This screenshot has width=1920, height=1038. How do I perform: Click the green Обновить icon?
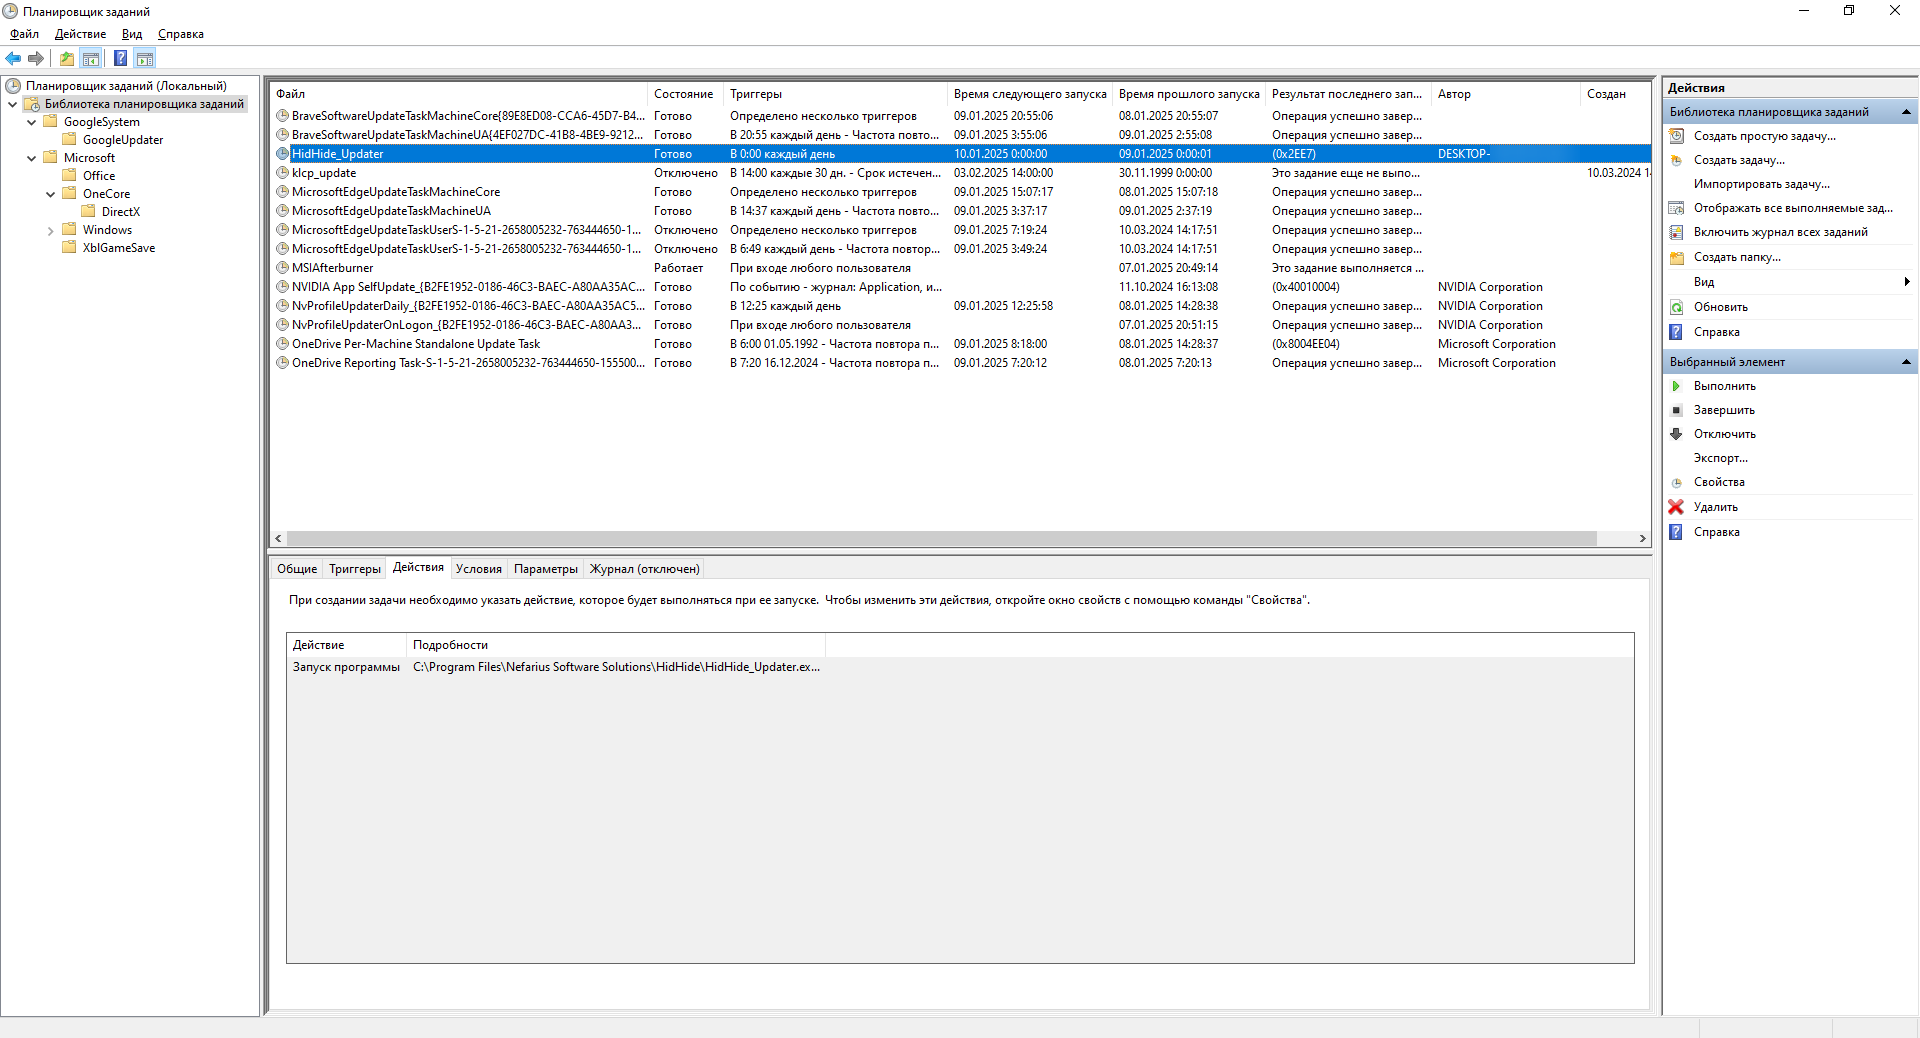(1677, 307)
